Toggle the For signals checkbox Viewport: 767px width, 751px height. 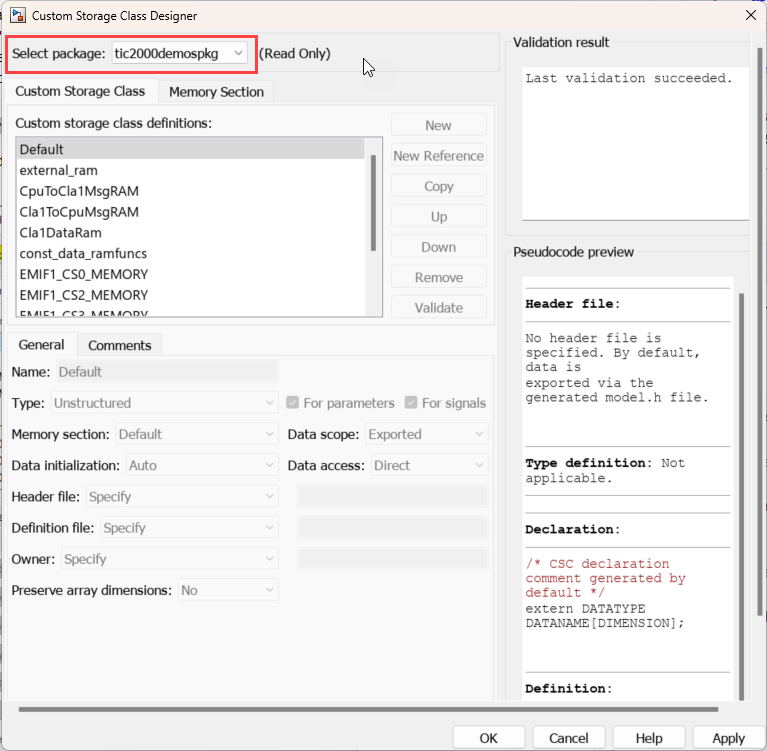click(411, 403)
